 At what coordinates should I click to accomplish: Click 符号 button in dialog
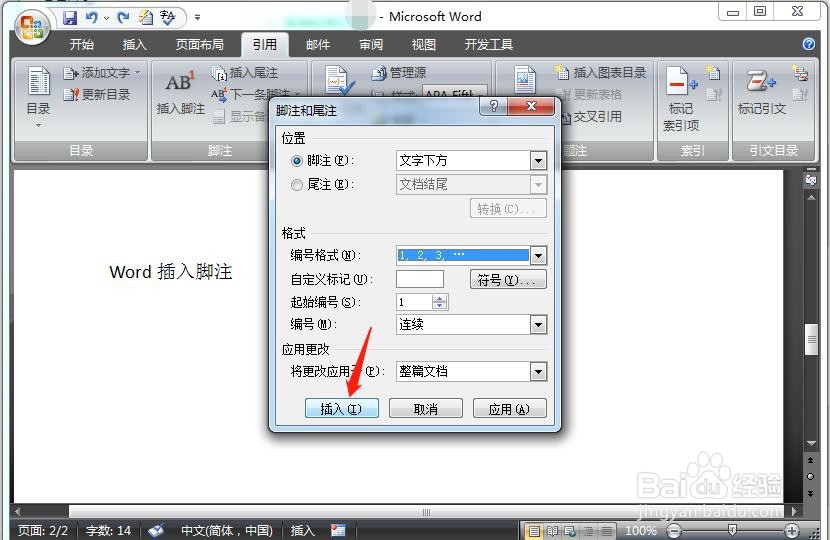click(x=508, y=280)
